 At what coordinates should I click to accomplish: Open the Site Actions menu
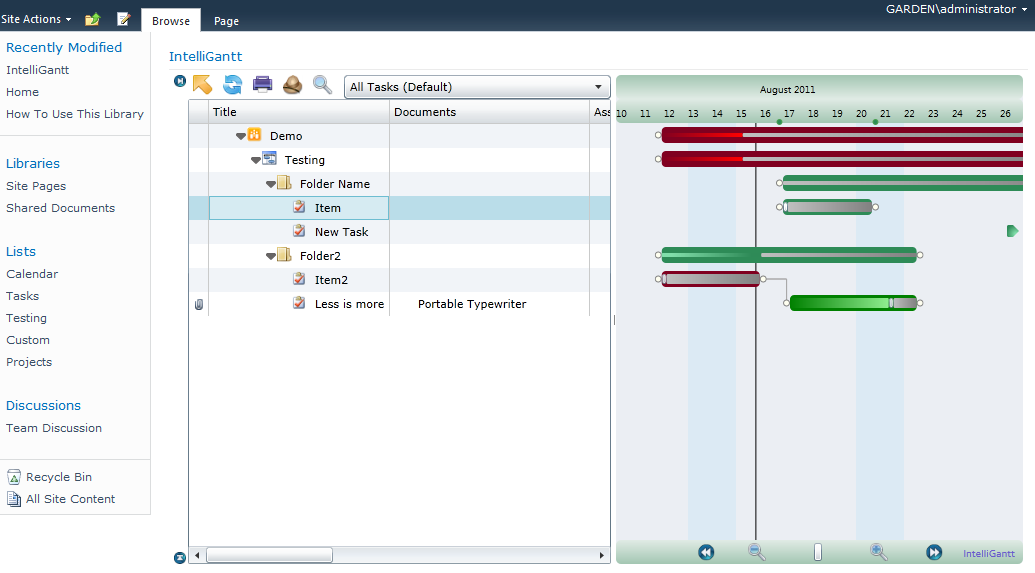36,19
